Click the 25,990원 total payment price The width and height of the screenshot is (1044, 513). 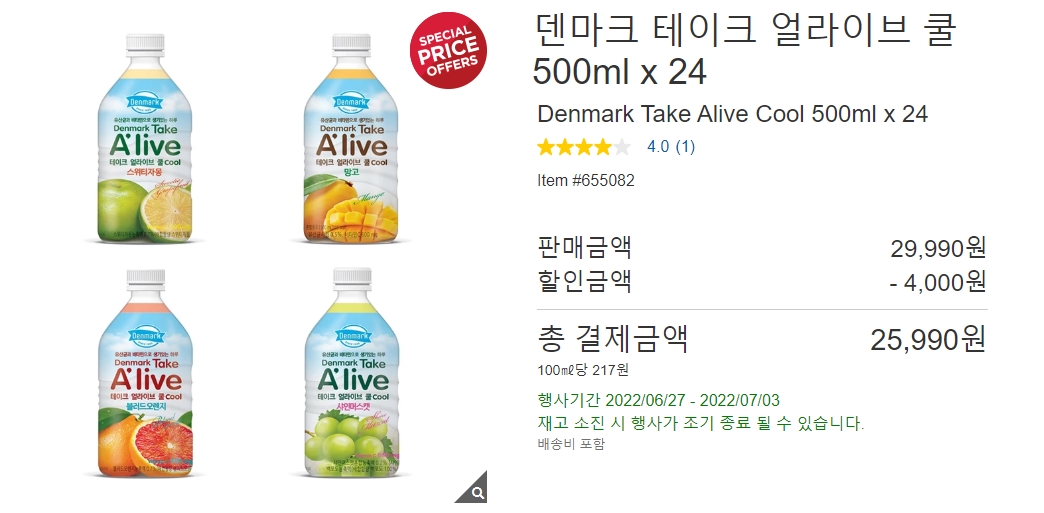(928, 340)
